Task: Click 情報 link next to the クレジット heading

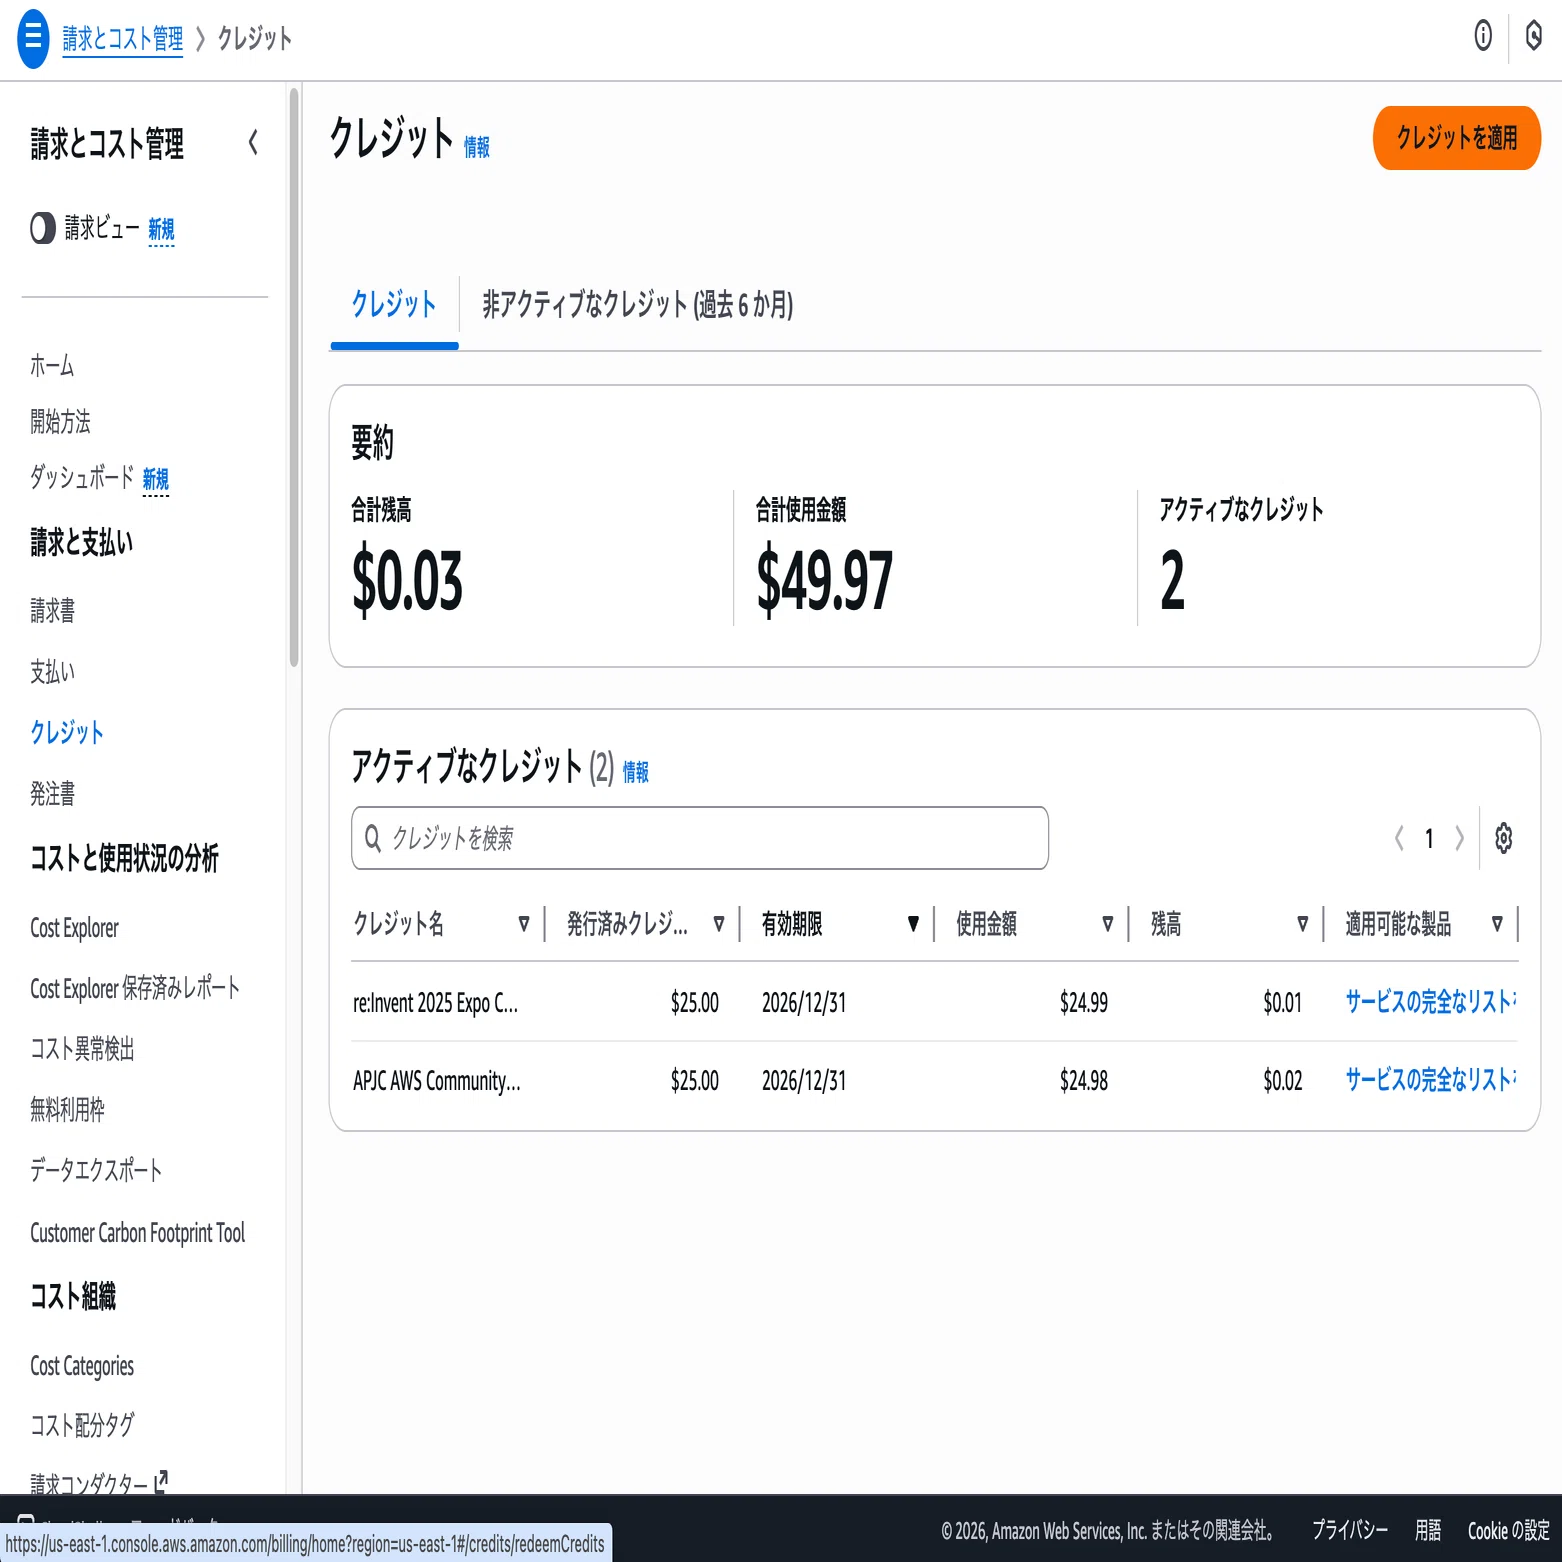Action: (x=477, y=147)
